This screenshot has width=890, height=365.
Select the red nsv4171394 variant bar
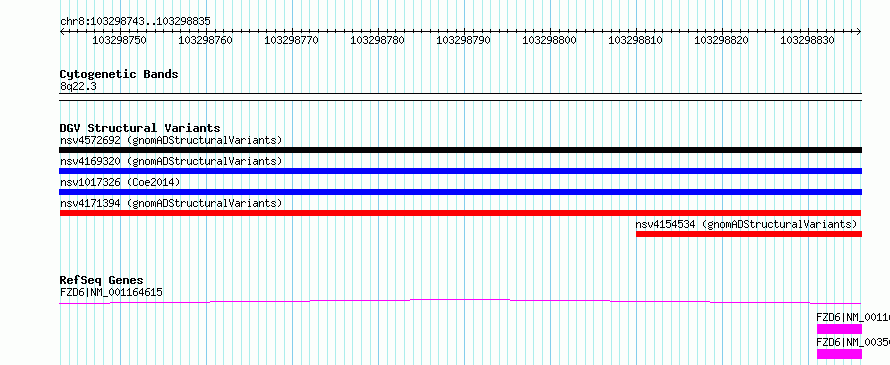[x=460, y=213]
